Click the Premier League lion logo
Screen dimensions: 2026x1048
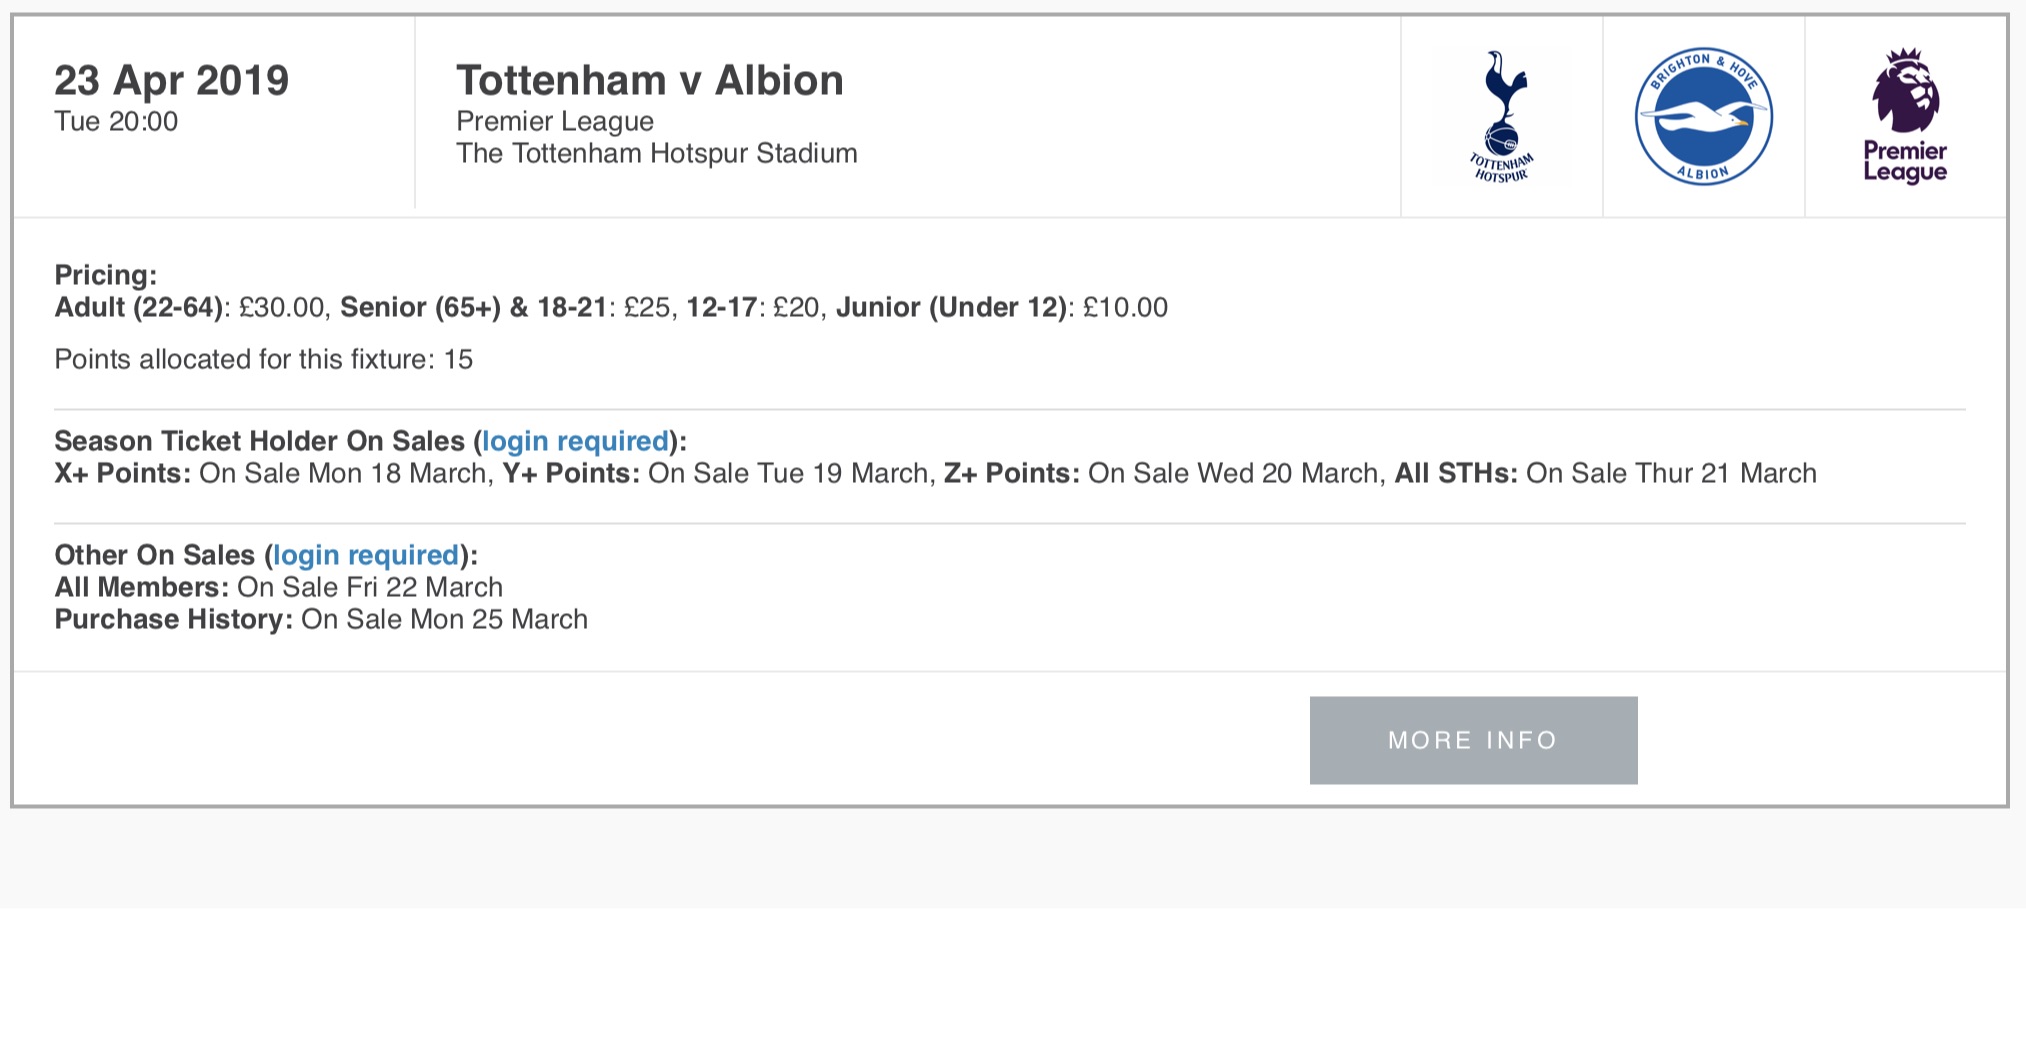tap(1905, 116)
